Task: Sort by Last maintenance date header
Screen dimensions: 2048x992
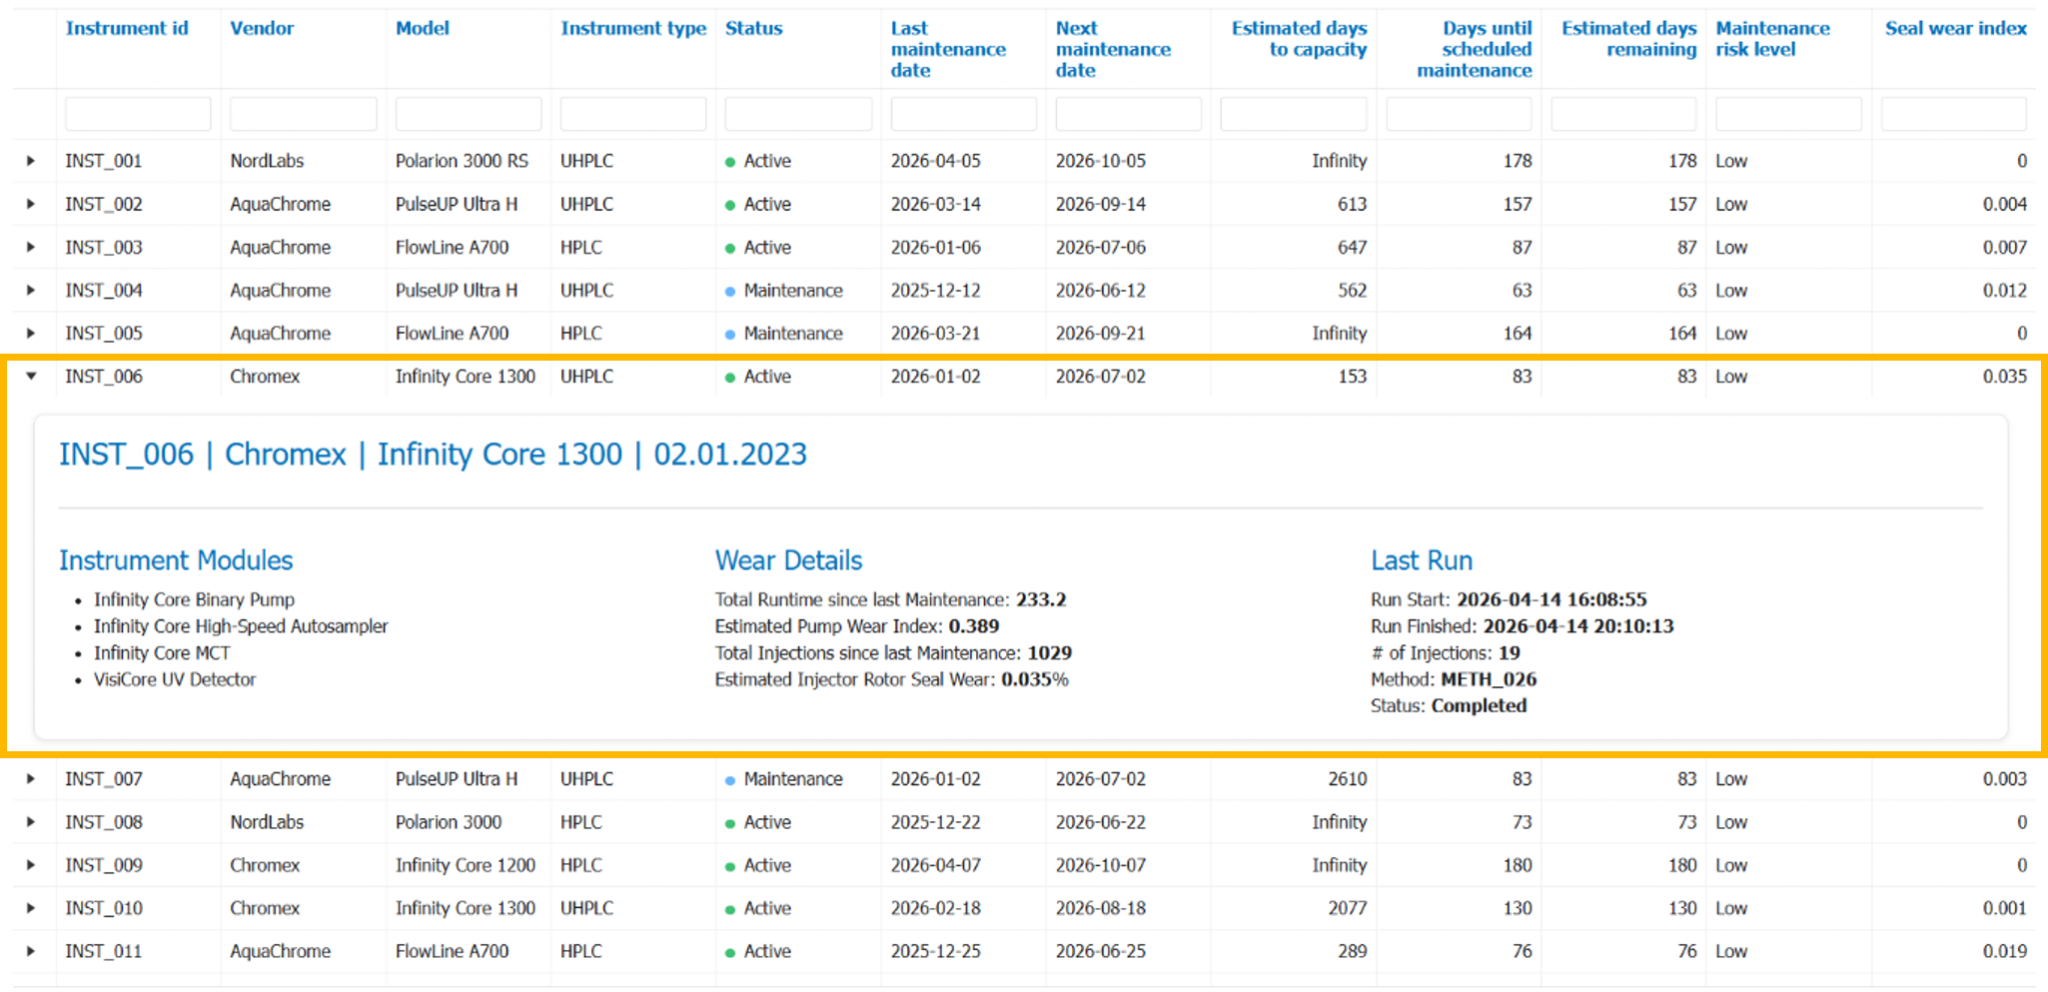Action: tap(948, 49)
